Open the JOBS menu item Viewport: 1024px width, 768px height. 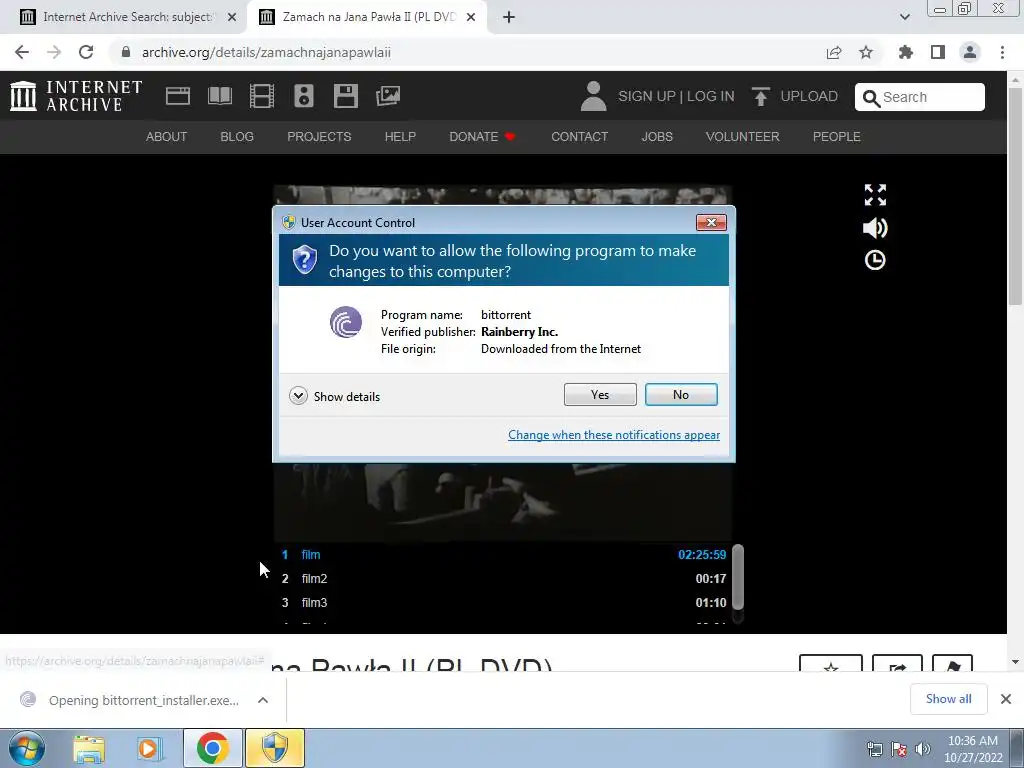pos(657,136)
